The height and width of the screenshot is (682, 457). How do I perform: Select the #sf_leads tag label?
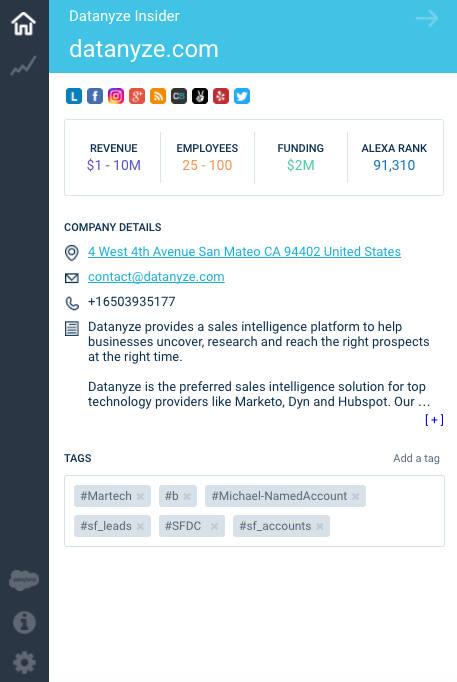106,526
